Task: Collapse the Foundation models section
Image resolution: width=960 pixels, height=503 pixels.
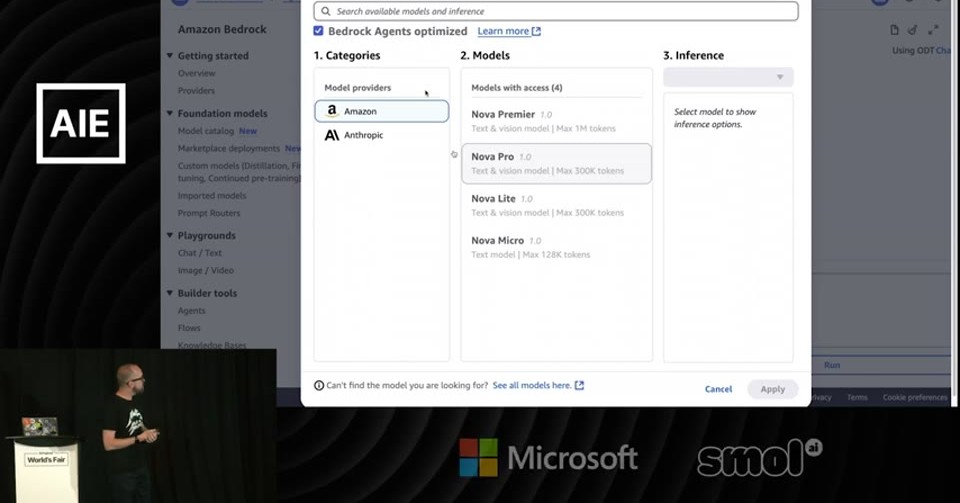Action: [x=170, y=113]
